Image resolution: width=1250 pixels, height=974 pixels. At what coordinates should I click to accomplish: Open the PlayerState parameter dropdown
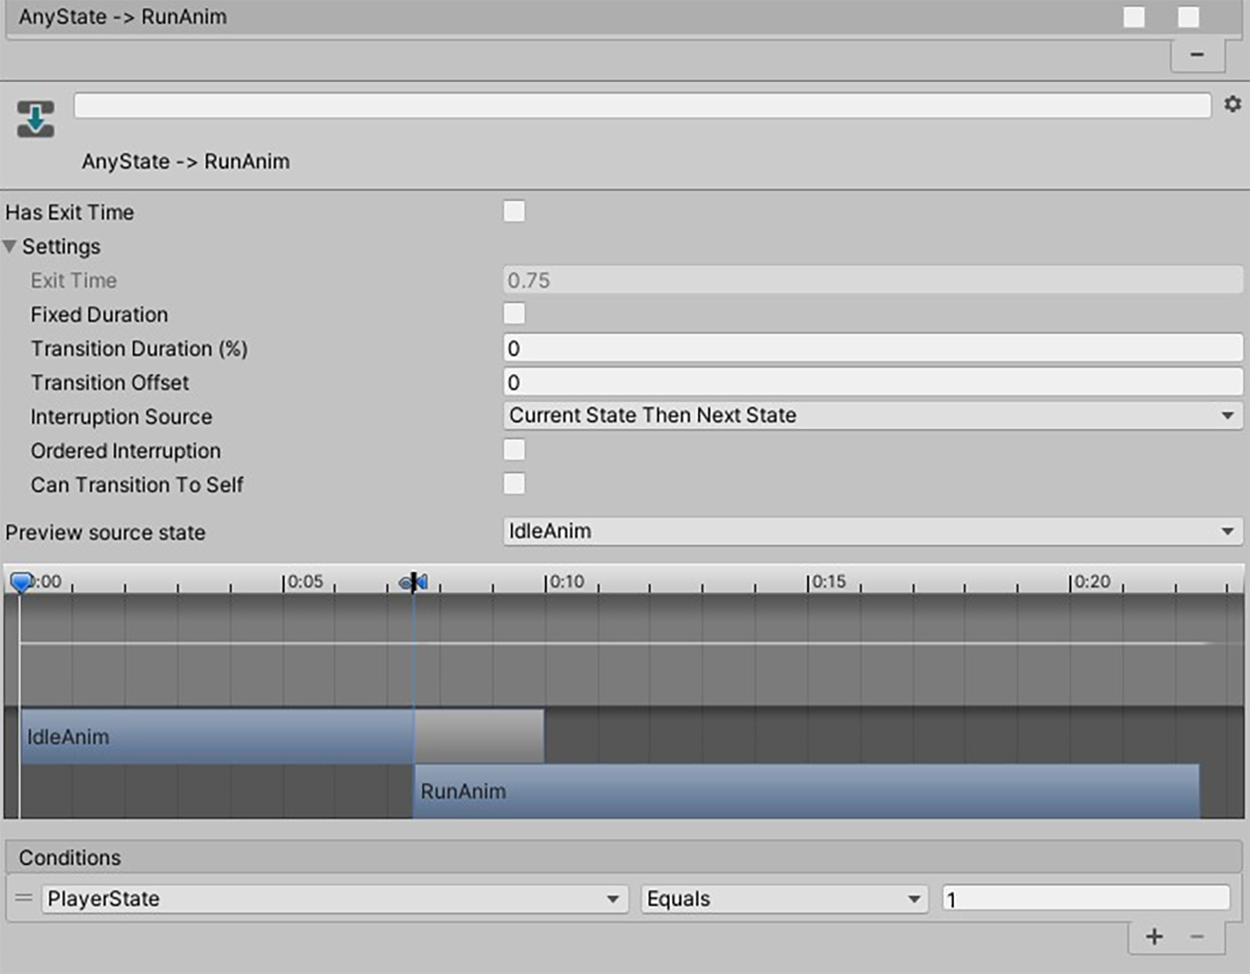pos(334,899)
